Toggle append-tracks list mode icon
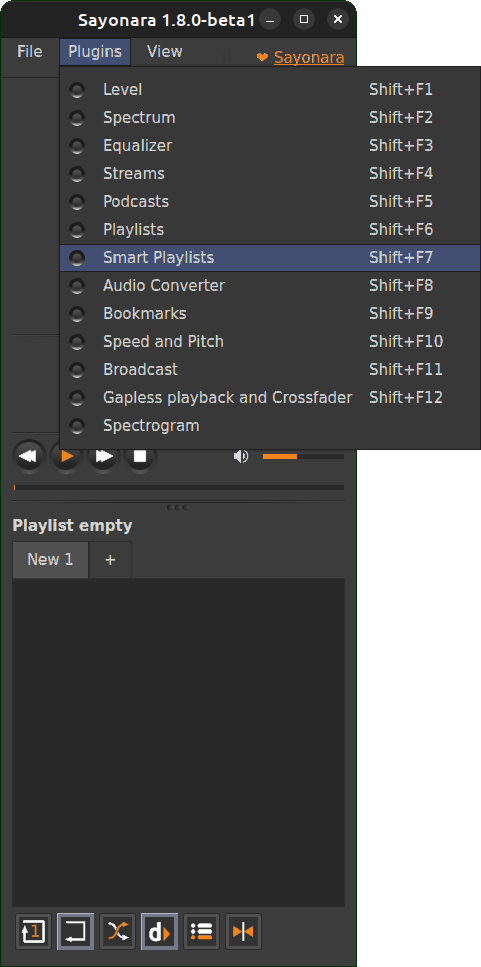481x967 pixels. point(201,931)
